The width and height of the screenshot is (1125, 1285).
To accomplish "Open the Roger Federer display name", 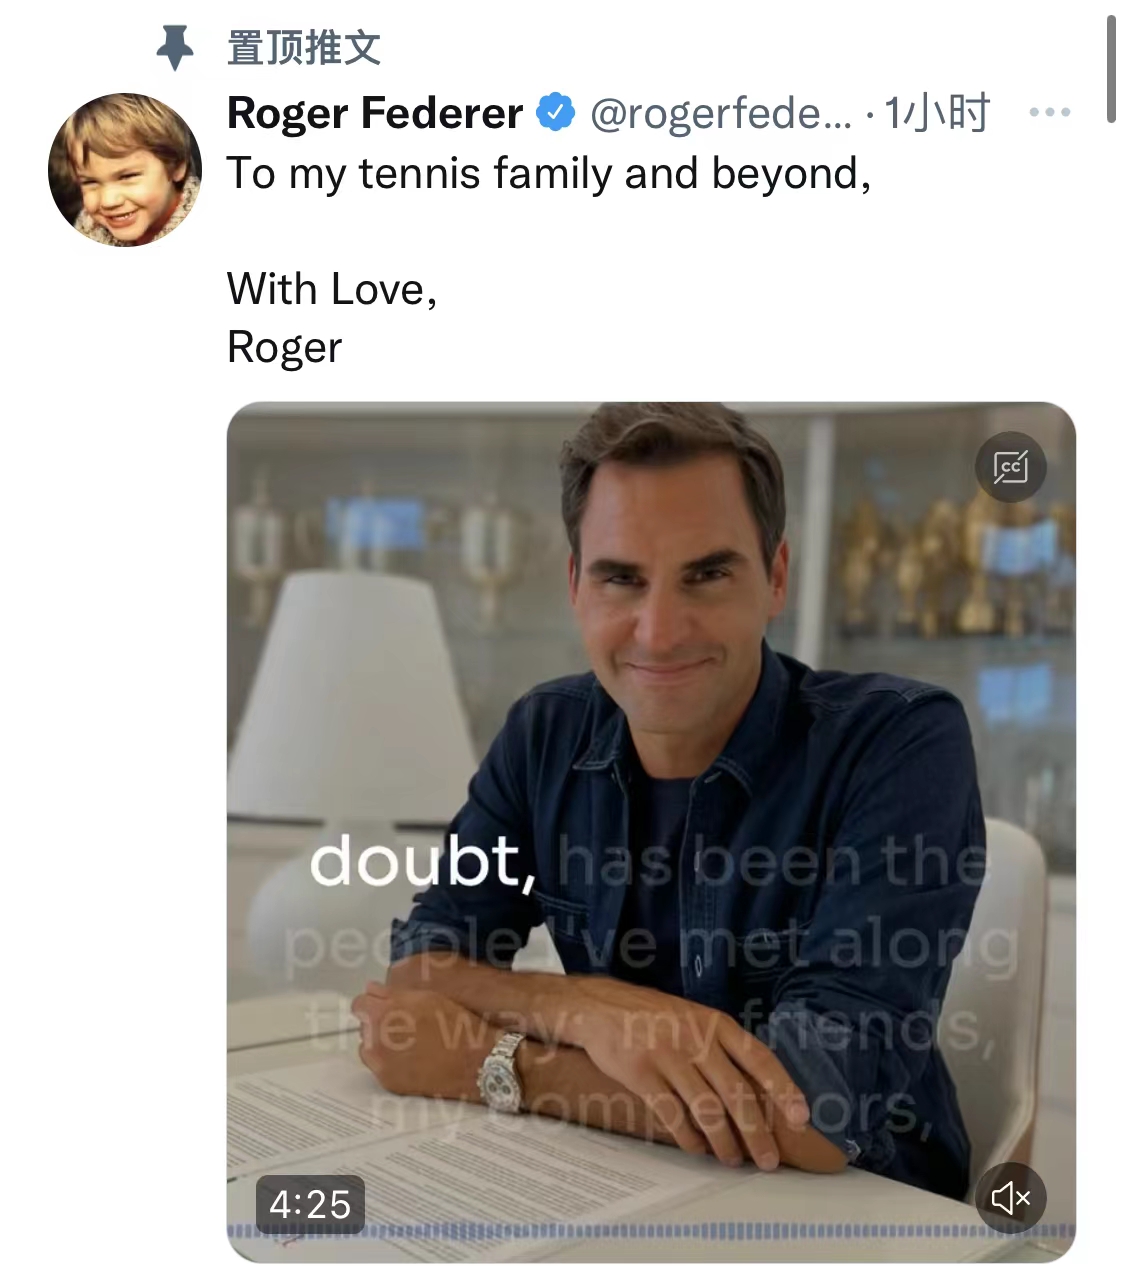I will (x=375, y=112).
